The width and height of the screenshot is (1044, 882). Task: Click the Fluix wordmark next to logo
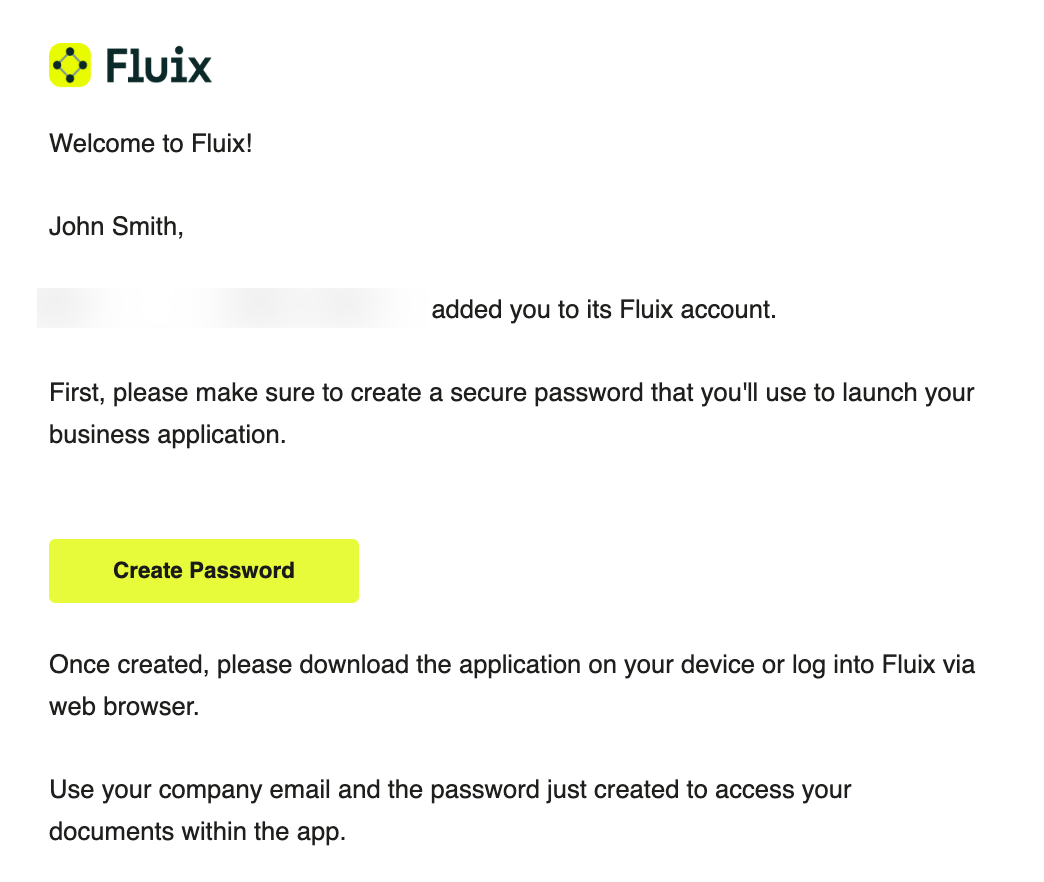[158, 66]
